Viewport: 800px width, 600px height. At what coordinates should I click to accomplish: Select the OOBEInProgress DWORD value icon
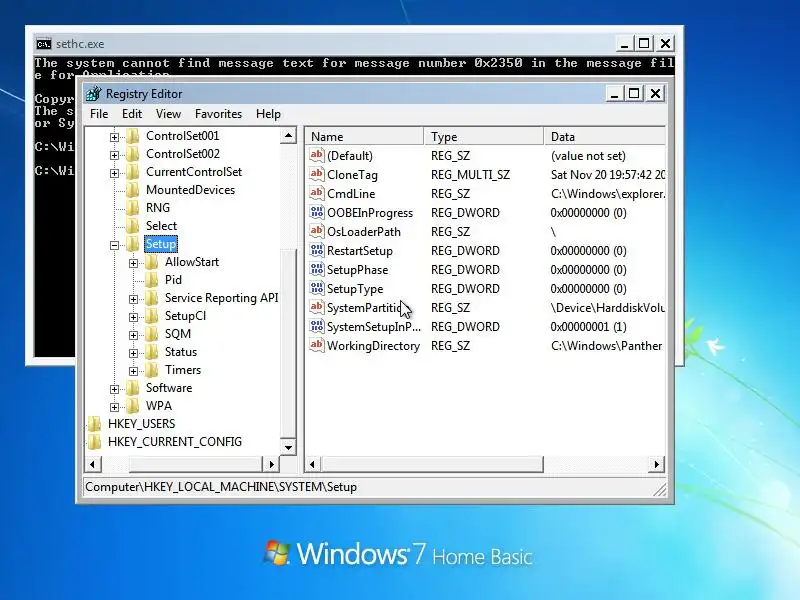[x=317, y=212]
